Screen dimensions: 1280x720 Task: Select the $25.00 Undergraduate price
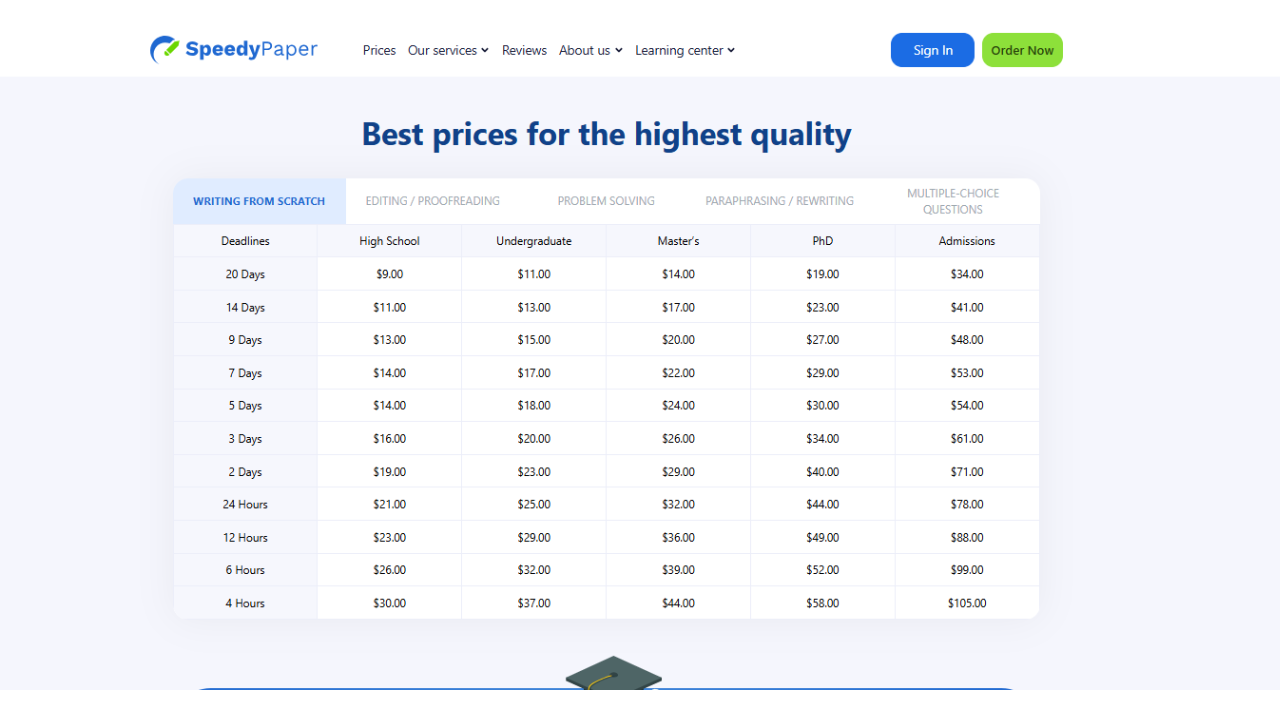[x=534, y=504]
